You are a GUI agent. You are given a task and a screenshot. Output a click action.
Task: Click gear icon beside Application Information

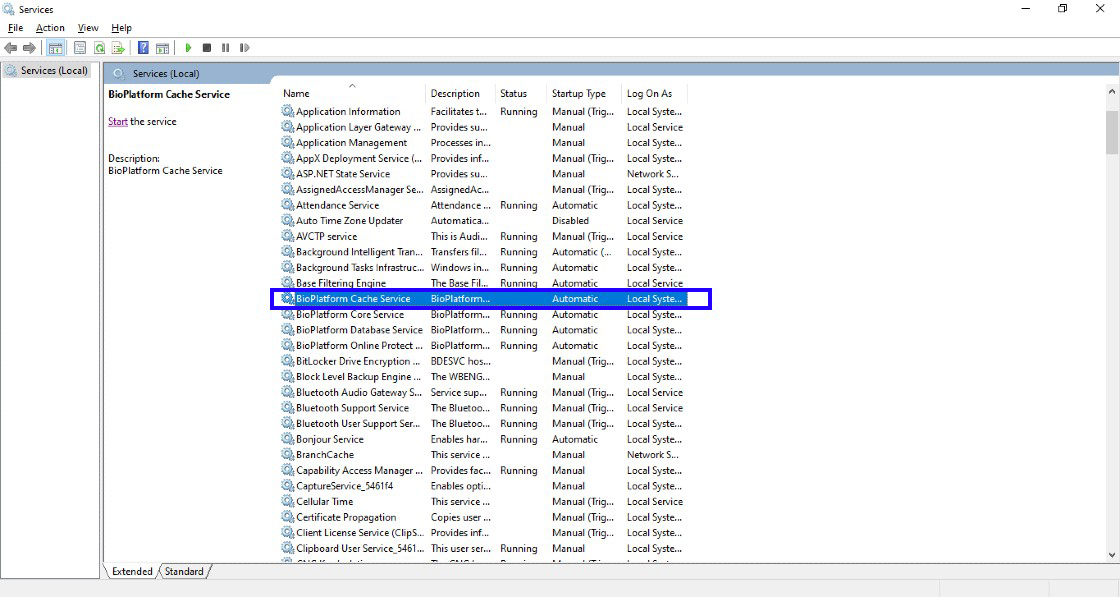(287, 111)
